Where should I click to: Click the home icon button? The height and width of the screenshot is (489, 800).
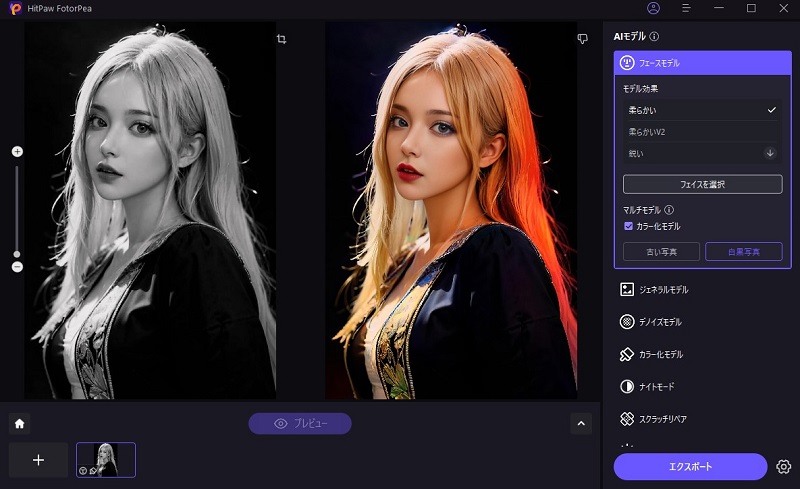[19, 423]
